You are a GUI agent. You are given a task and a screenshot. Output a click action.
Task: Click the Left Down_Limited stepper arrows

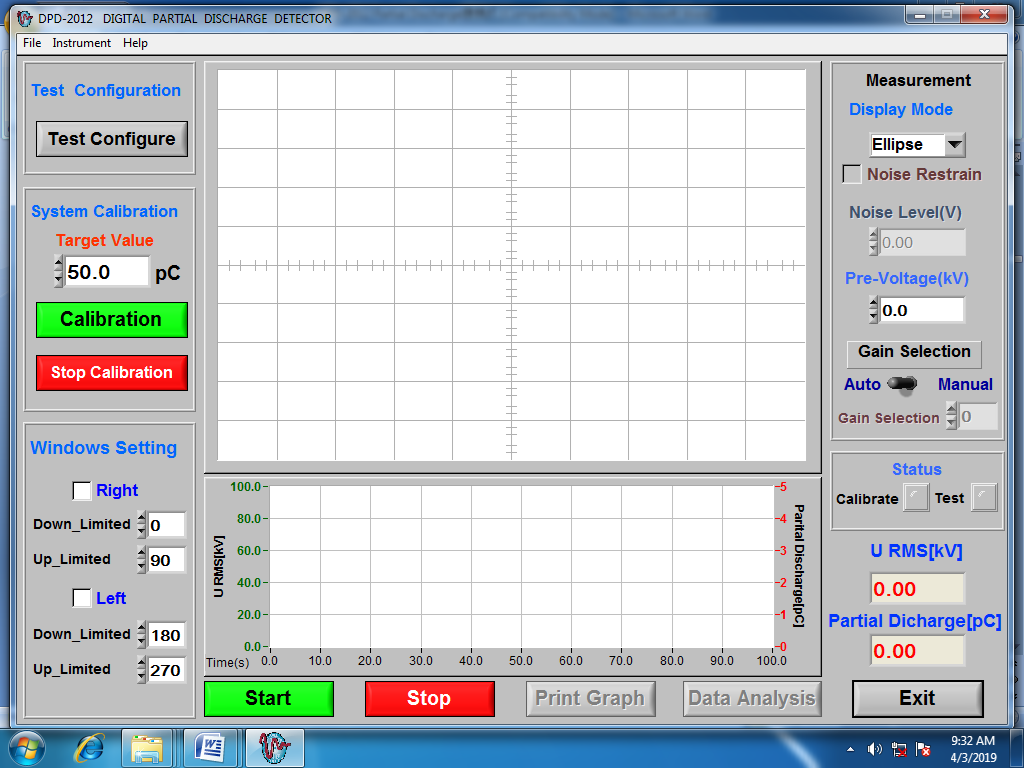pos(142,635)
